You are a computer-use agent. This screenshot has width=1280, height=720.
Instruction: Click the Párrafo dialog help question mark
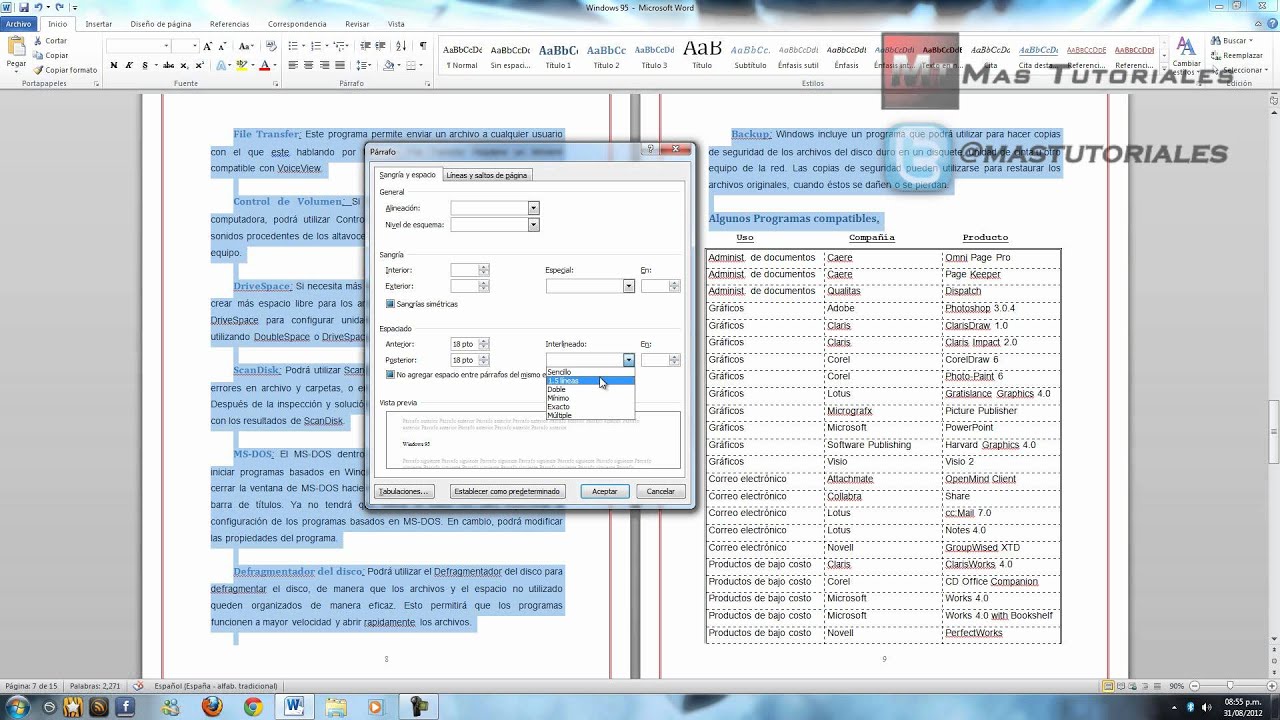651,149
